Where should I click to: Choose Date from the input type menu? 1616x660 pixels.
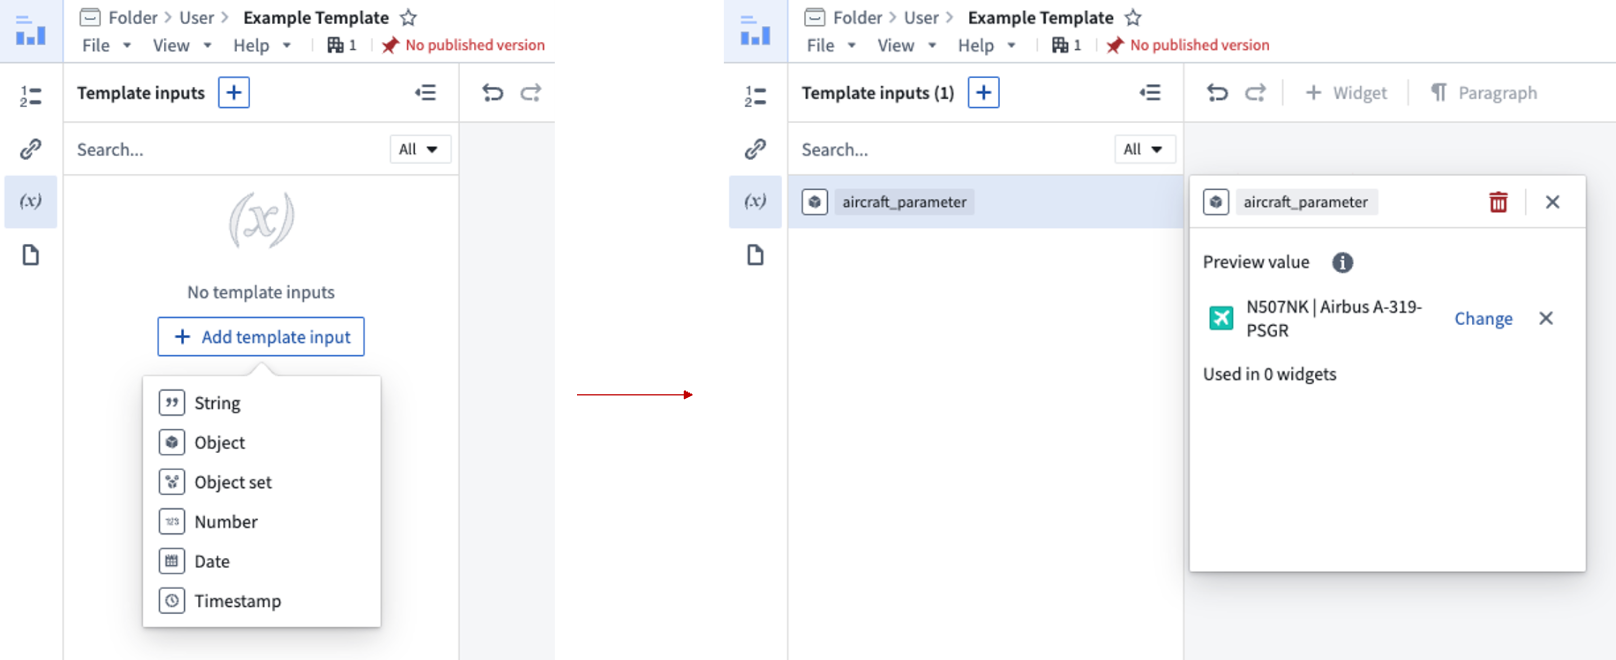(x=262, y=561)
